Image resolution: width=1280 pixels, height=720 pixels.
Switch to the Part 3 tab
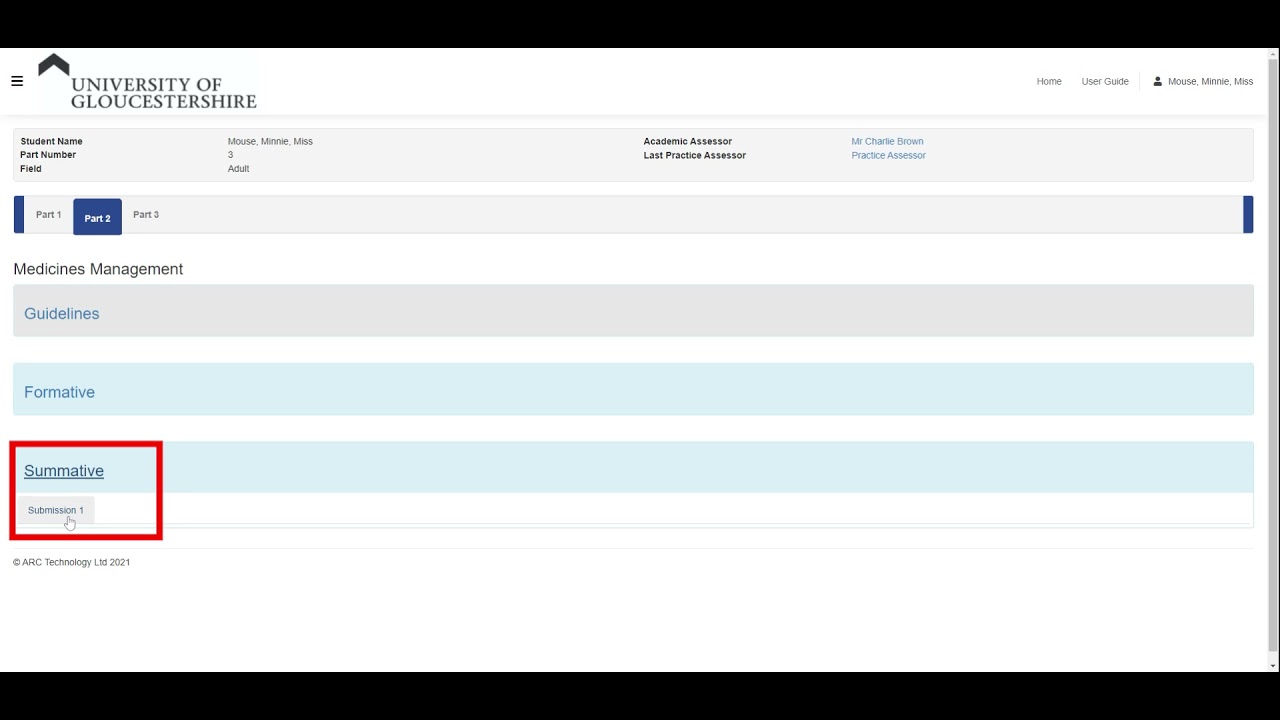(146, 215)
